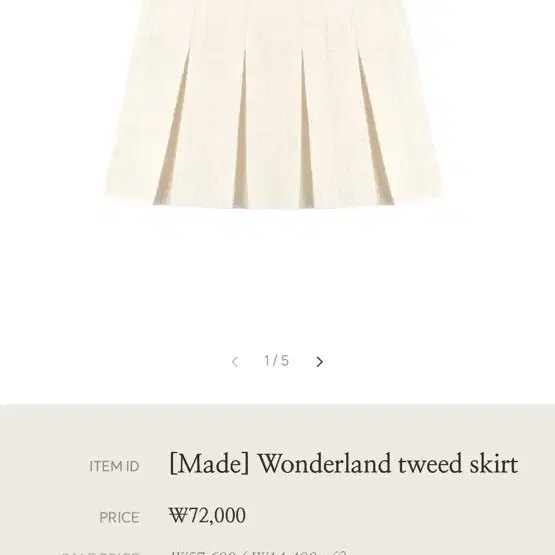Click the SALE PRICE label at bottom

[x=100, y=553]
